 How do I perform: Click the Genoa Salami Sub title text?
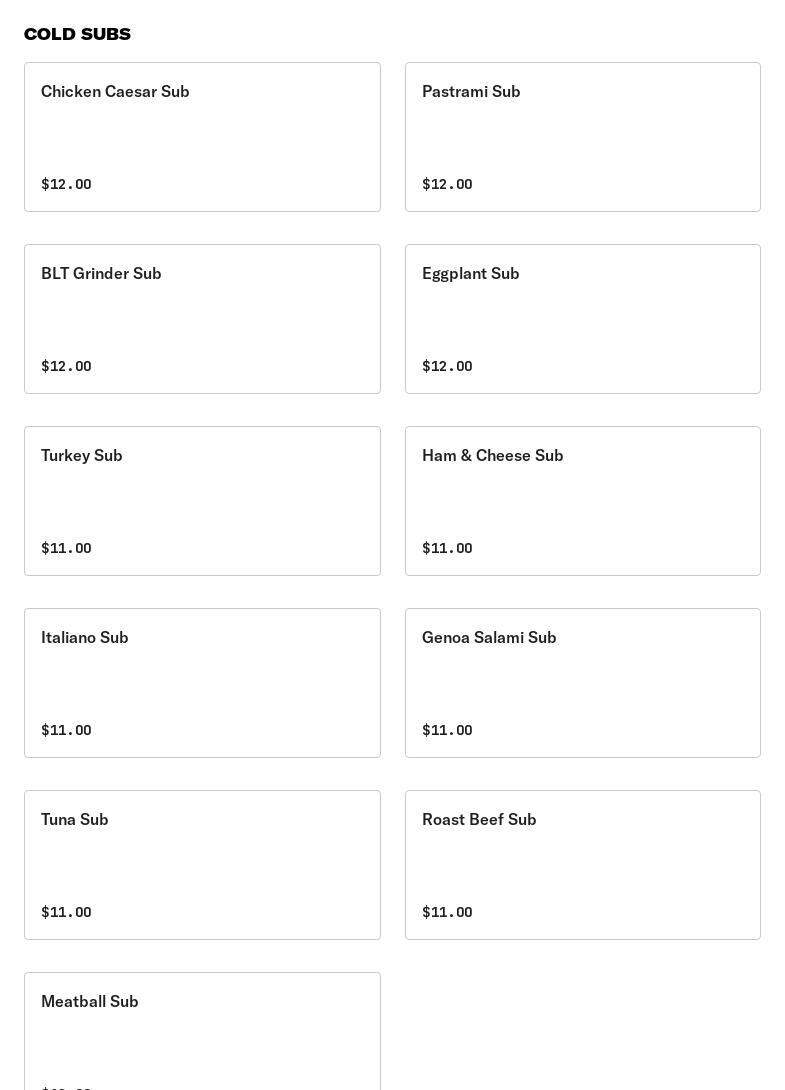point(489,637)
